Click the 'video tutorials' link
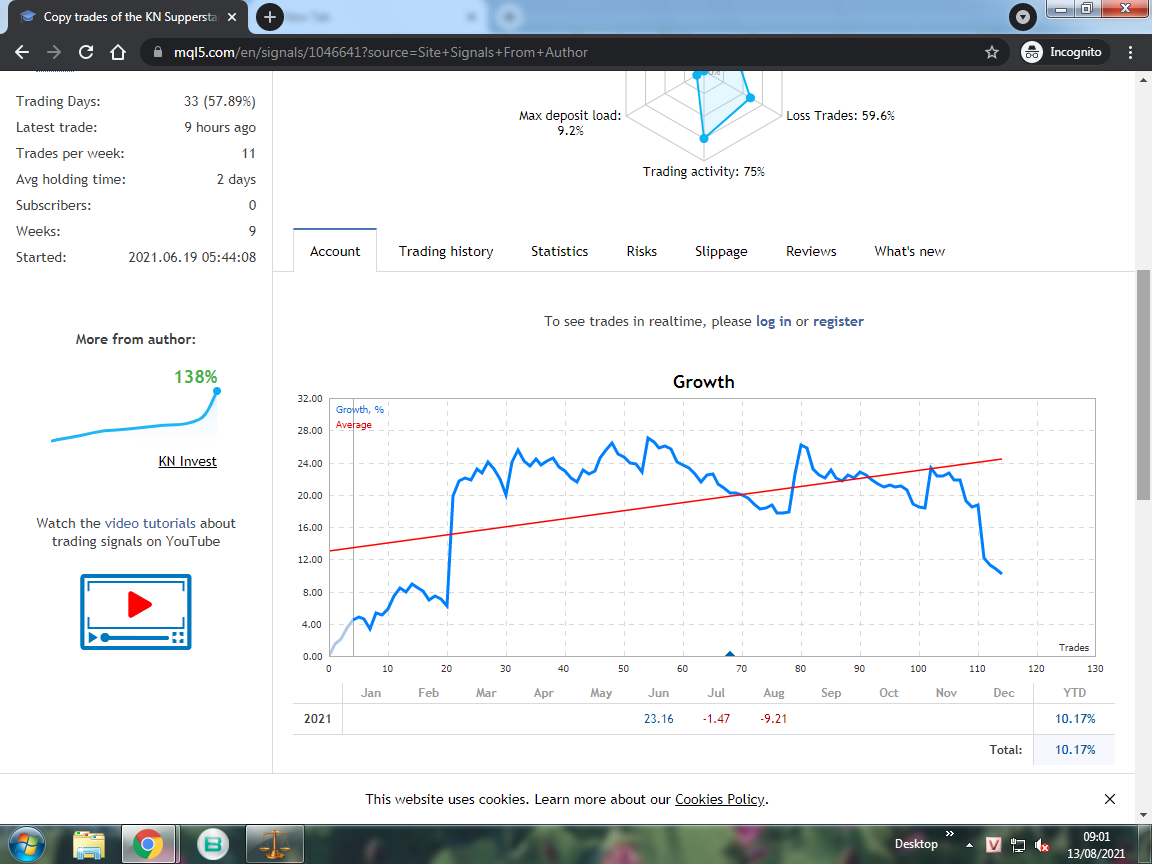 pos(150,523)
